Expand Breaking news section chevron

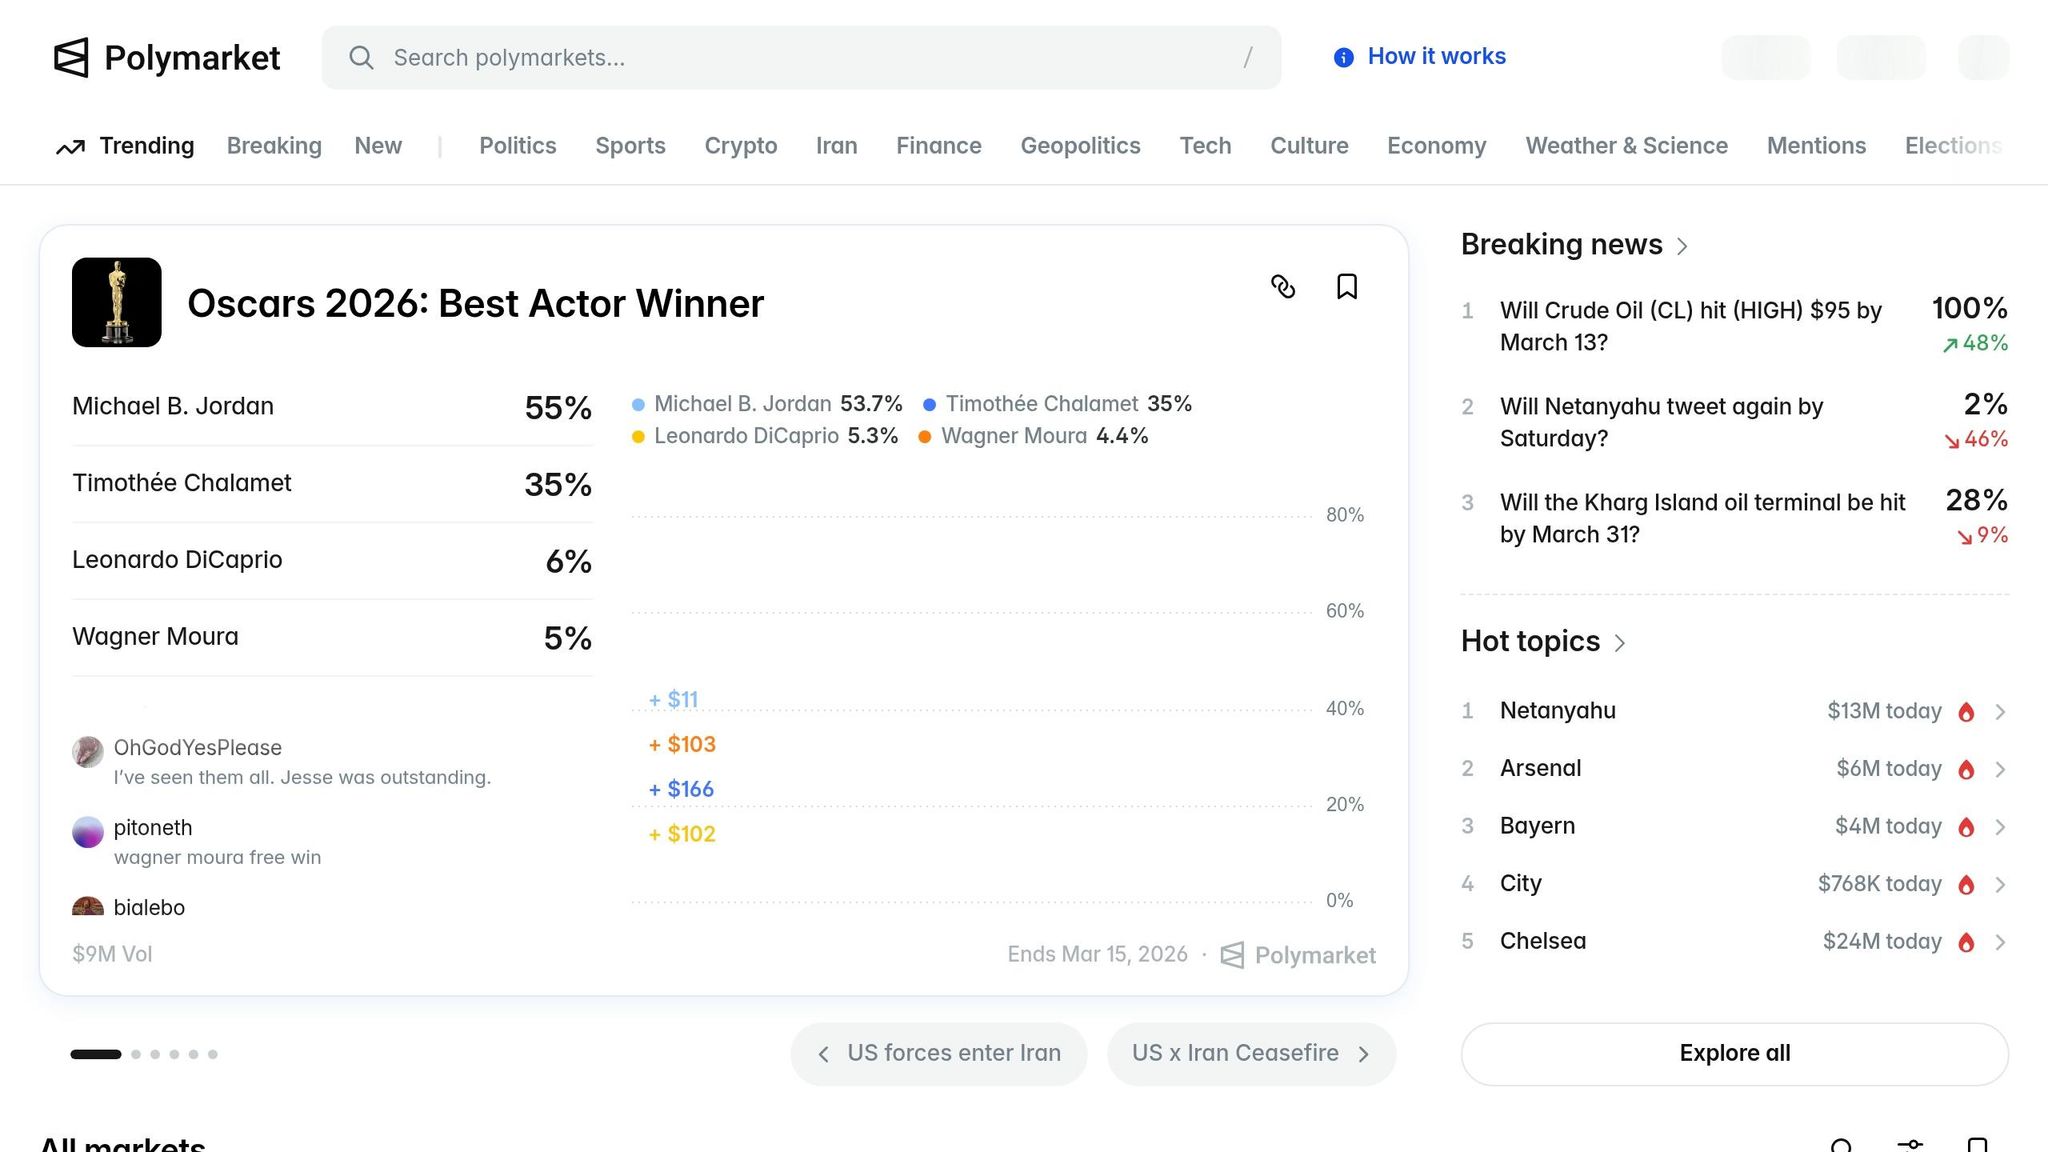[1682, 246]
